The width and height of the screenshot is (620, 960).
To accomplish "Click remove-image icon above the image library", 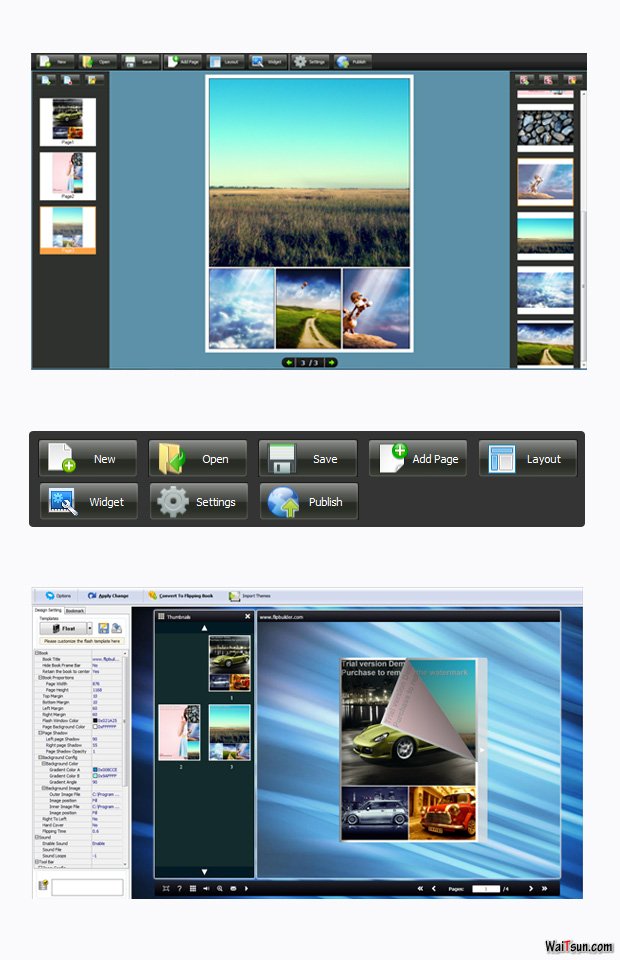I will tap(548, 80).
